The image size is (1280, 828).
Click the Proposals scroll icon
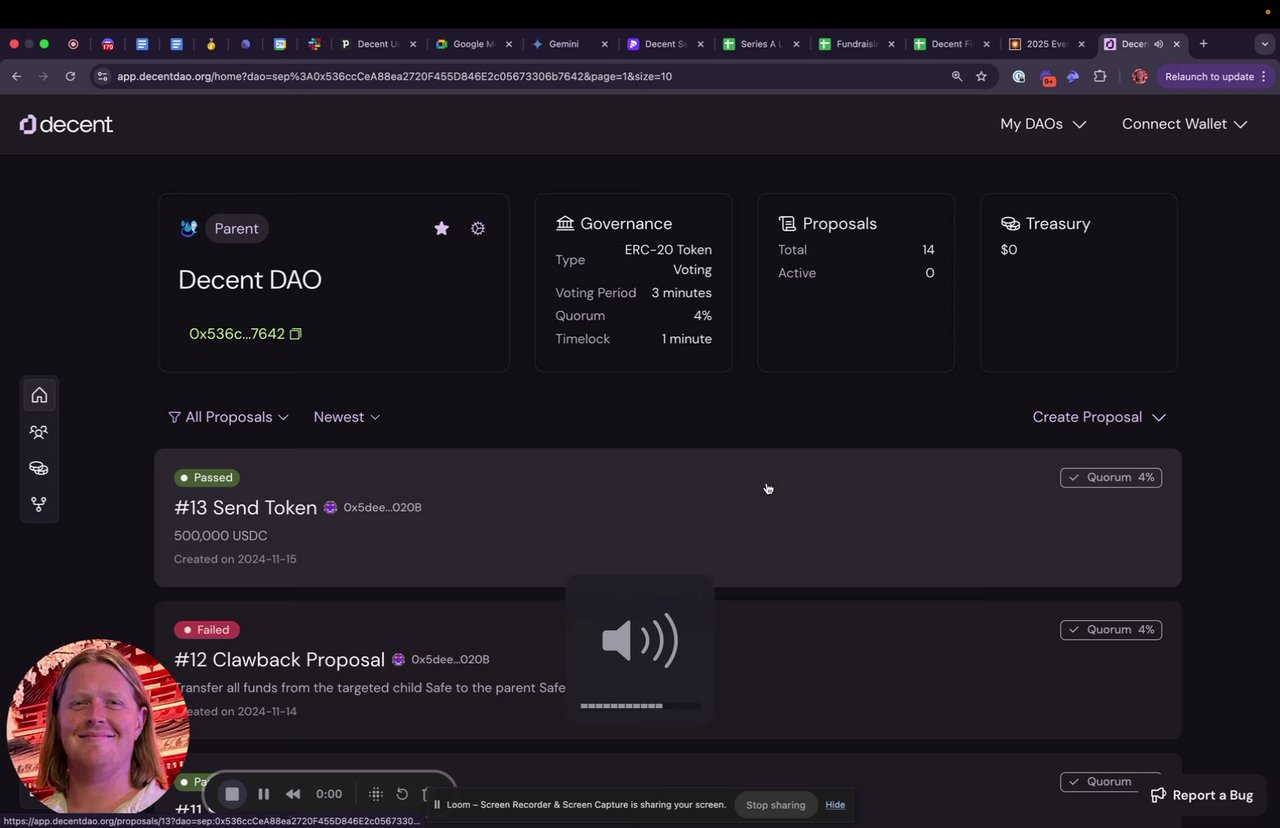coord(787,223)
